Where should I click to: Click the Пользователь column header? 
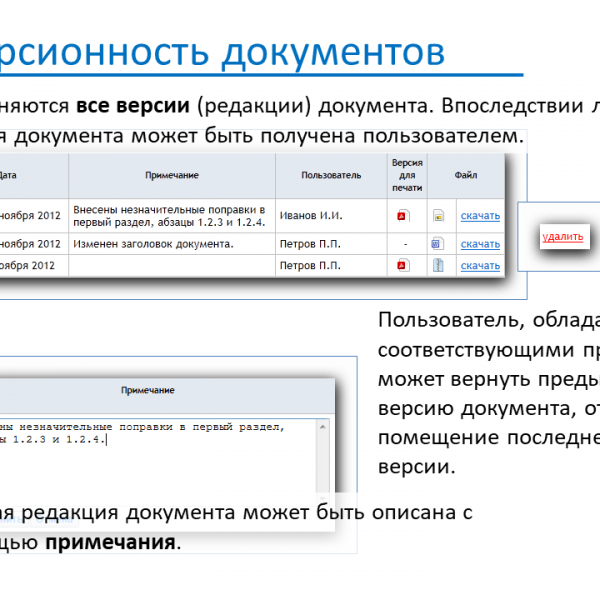[331, 176]
